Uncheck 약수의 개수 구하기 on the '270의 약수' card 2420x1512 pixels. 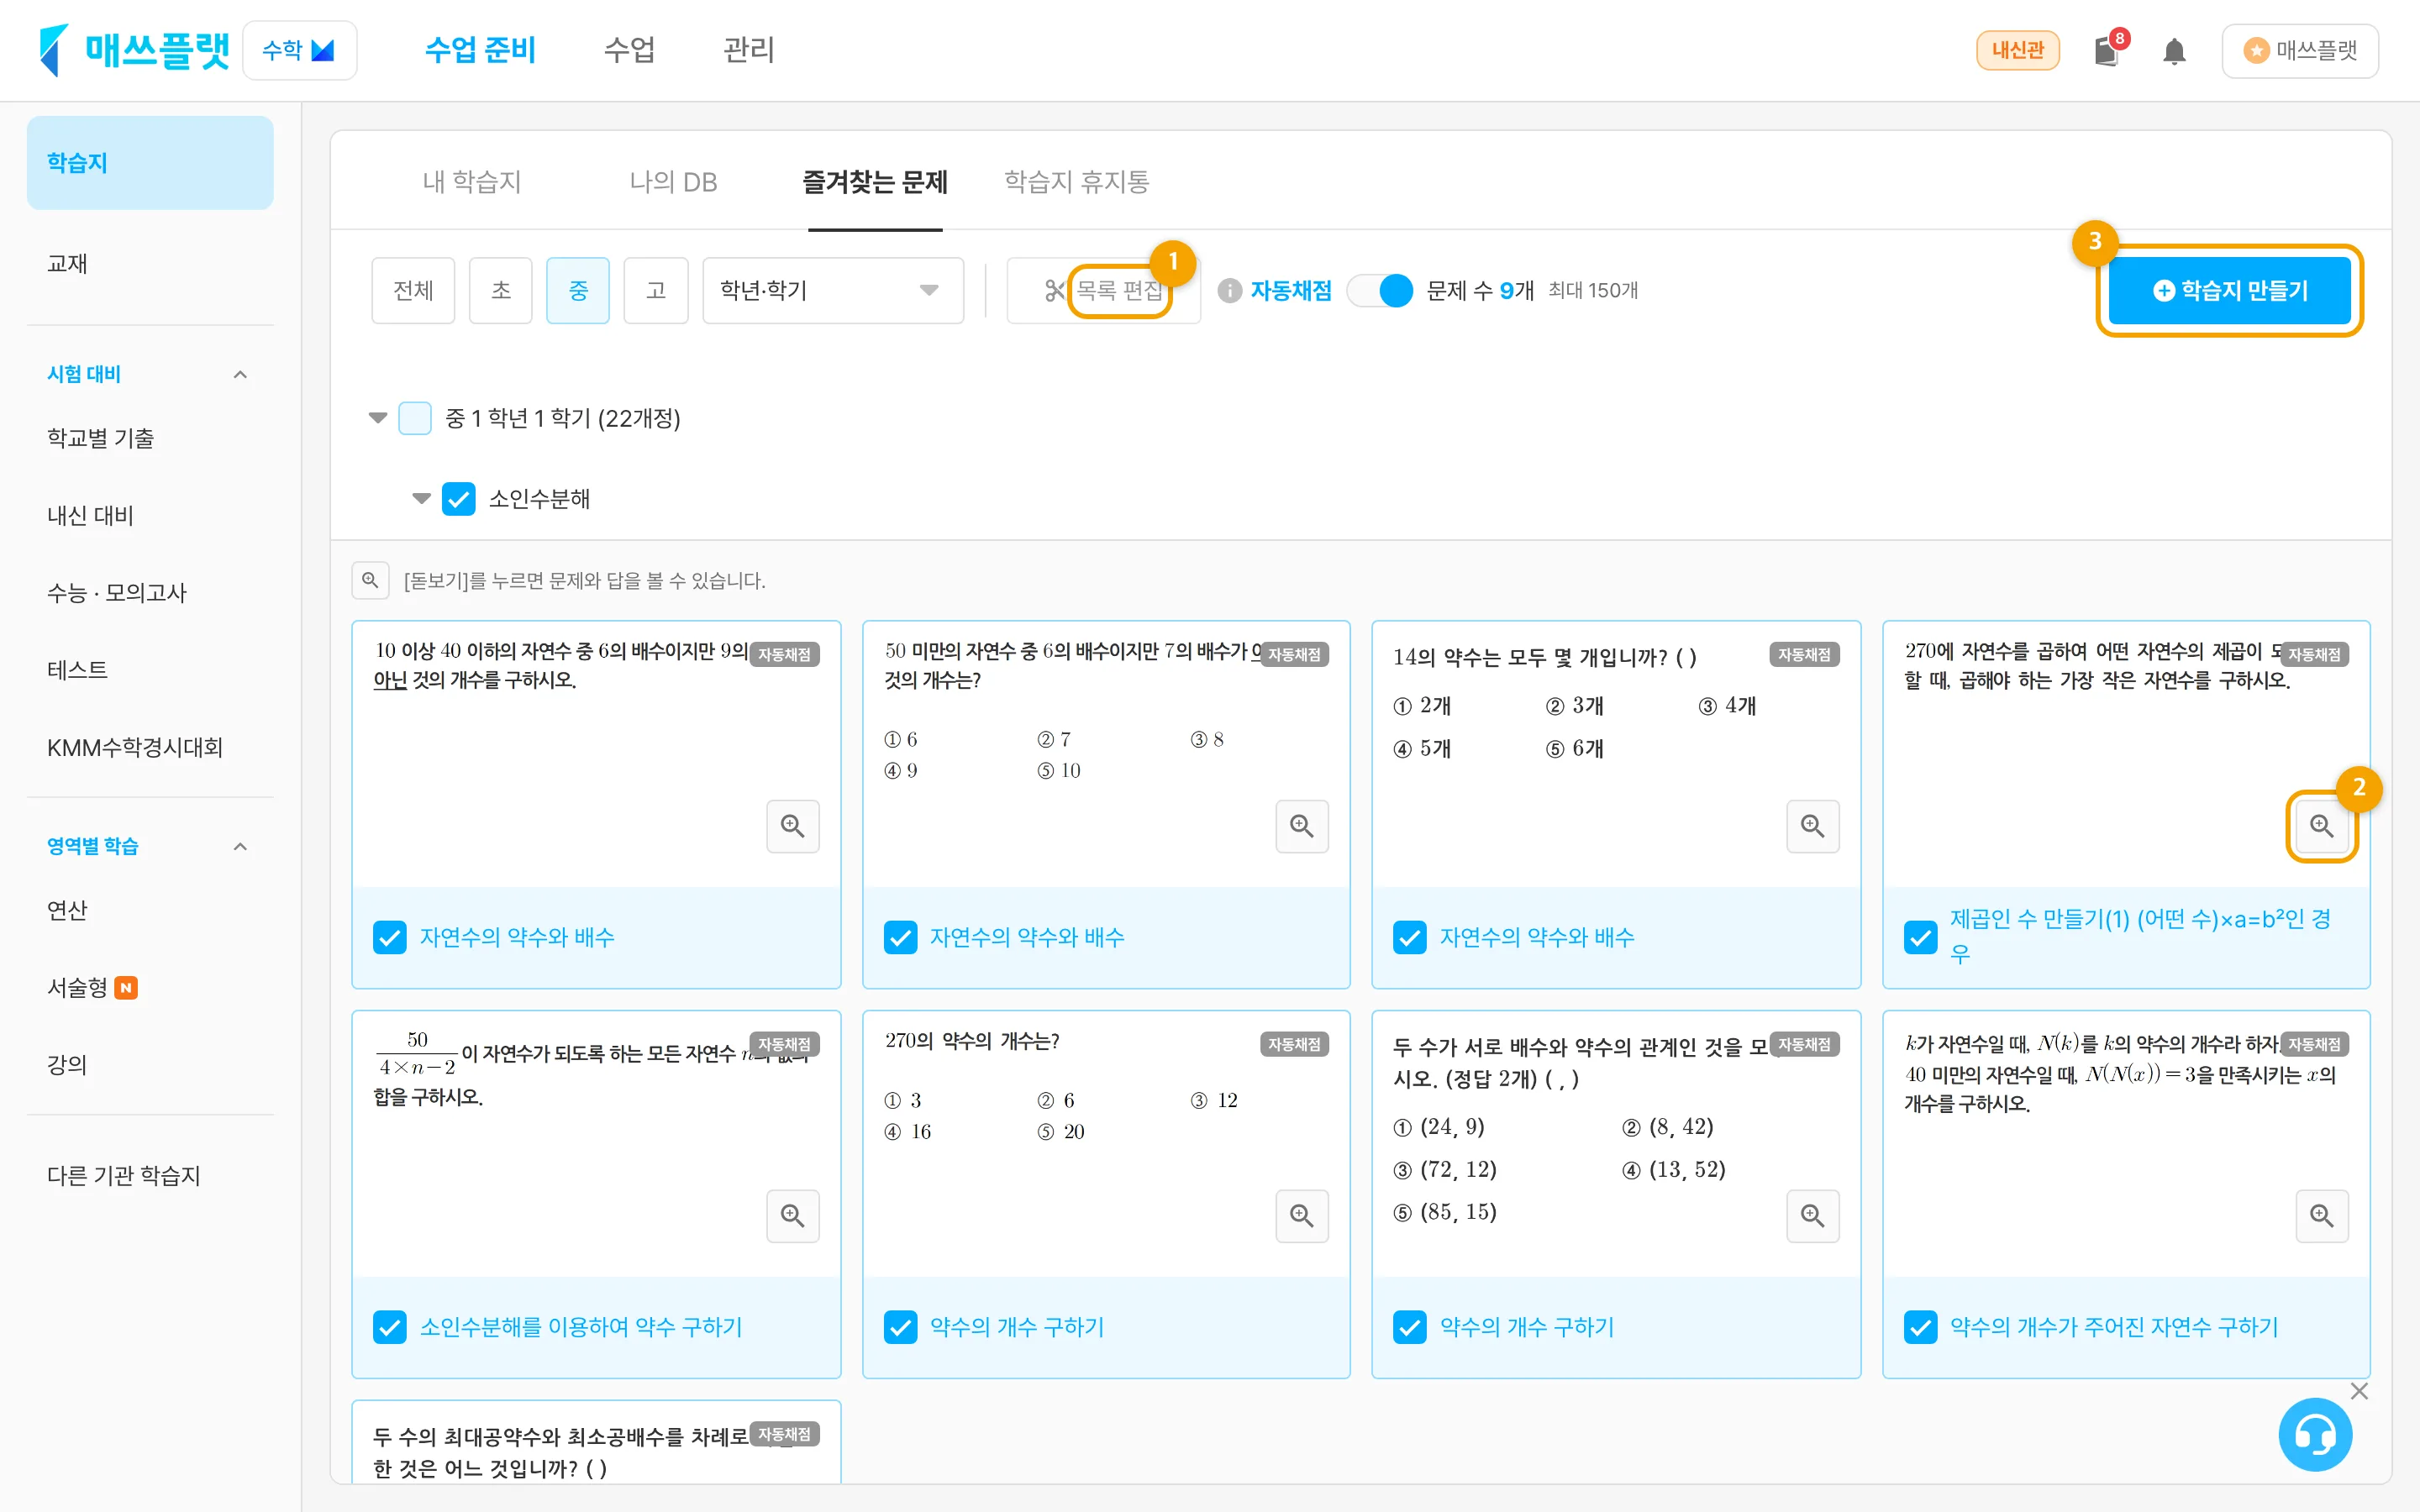click(x=900, y=1327)
